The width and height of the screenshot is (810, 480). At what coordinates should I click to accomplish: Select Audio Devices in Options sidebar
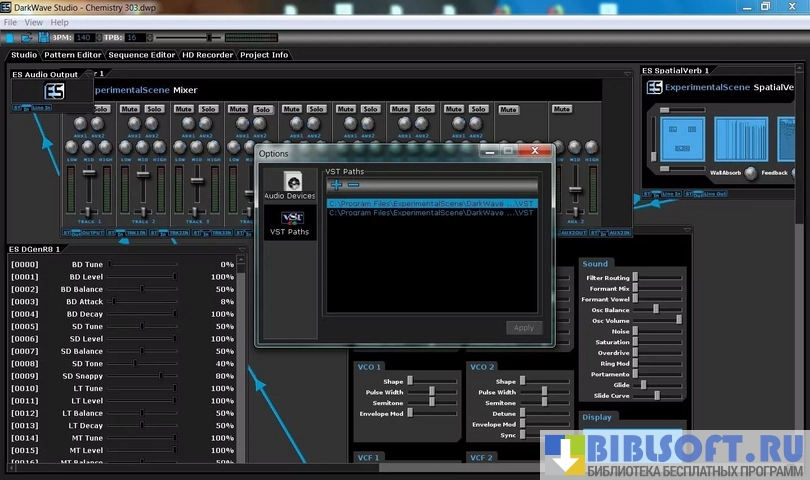[293, 186]
